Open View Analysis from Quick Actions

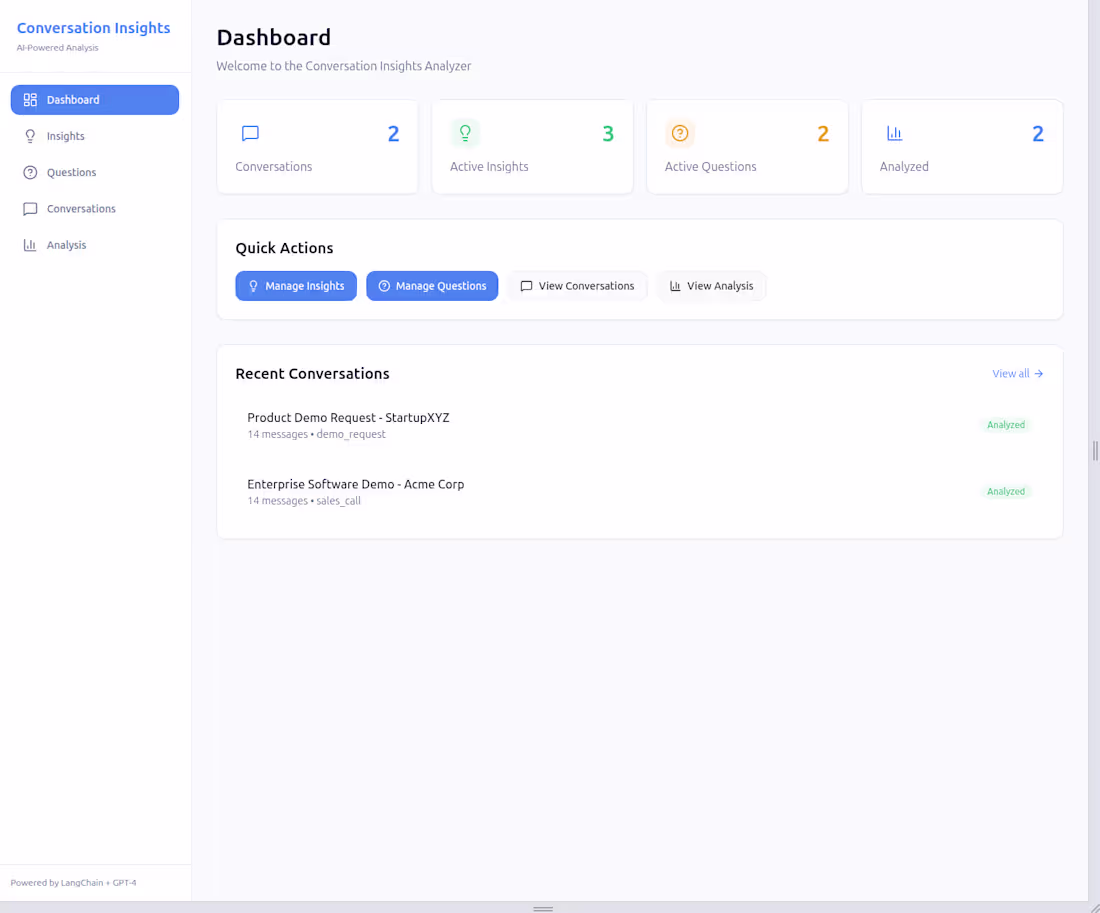(x=711, y=286)
